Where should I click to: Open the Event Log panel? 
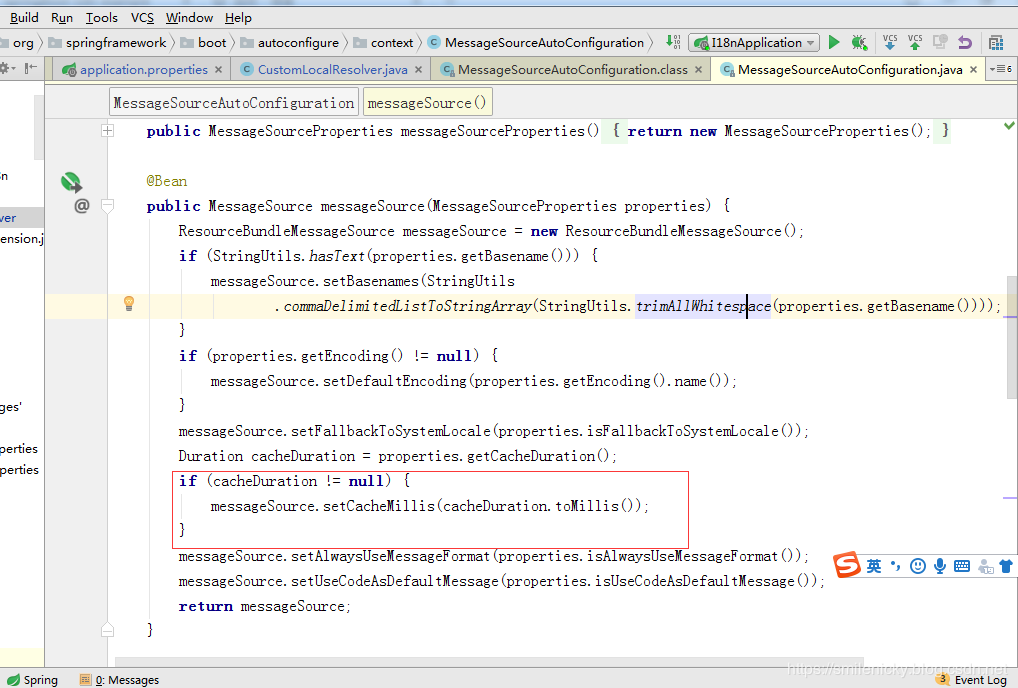point(972,680)
